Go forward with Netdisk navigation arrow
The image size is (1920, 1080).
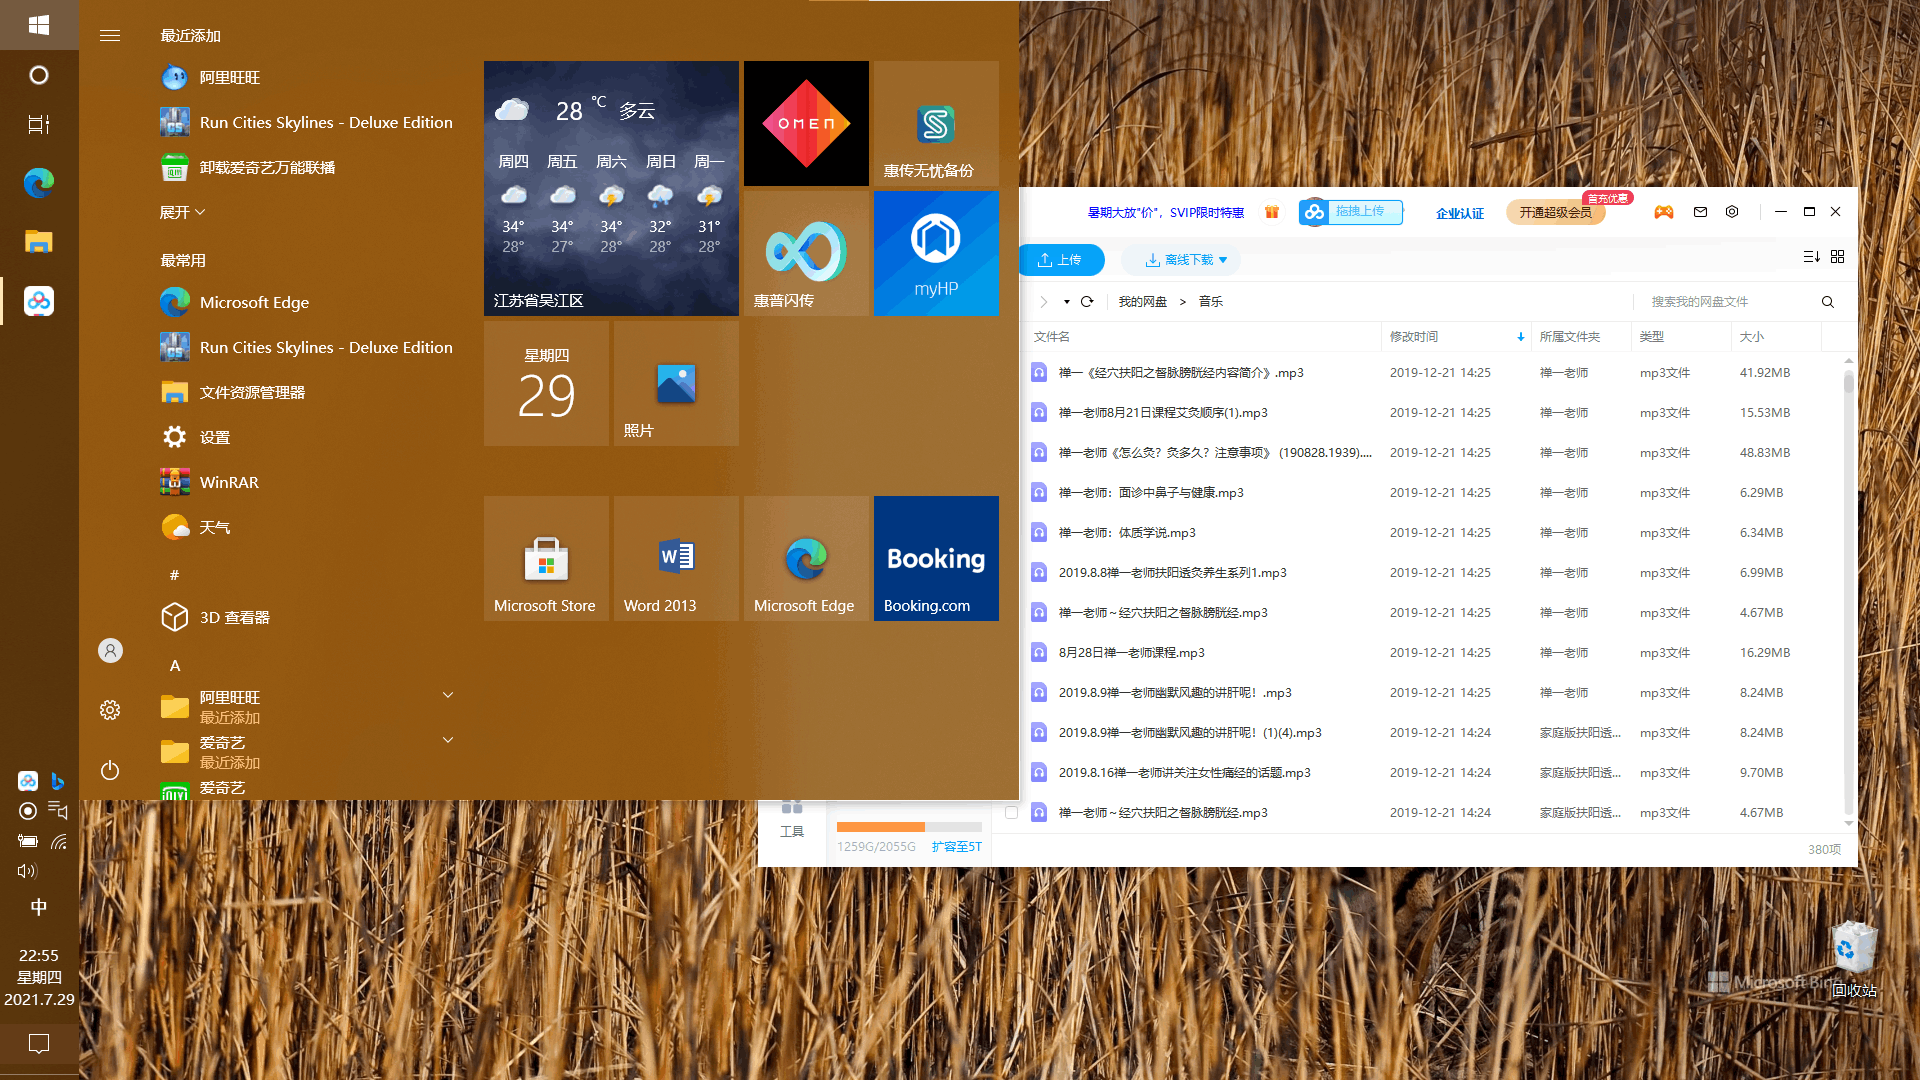click(x=1043, y=302)
